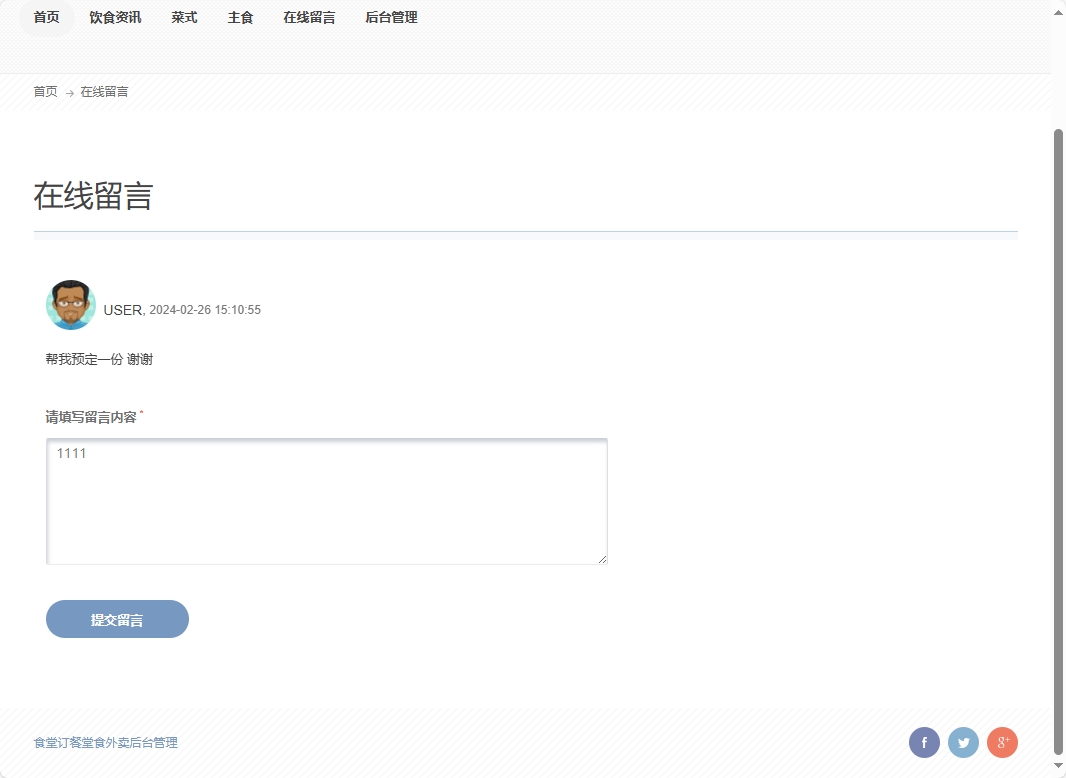The height and width of the screenshot is (778, 1066).
Task: Click the textarea resize grip
Action: 604,560
